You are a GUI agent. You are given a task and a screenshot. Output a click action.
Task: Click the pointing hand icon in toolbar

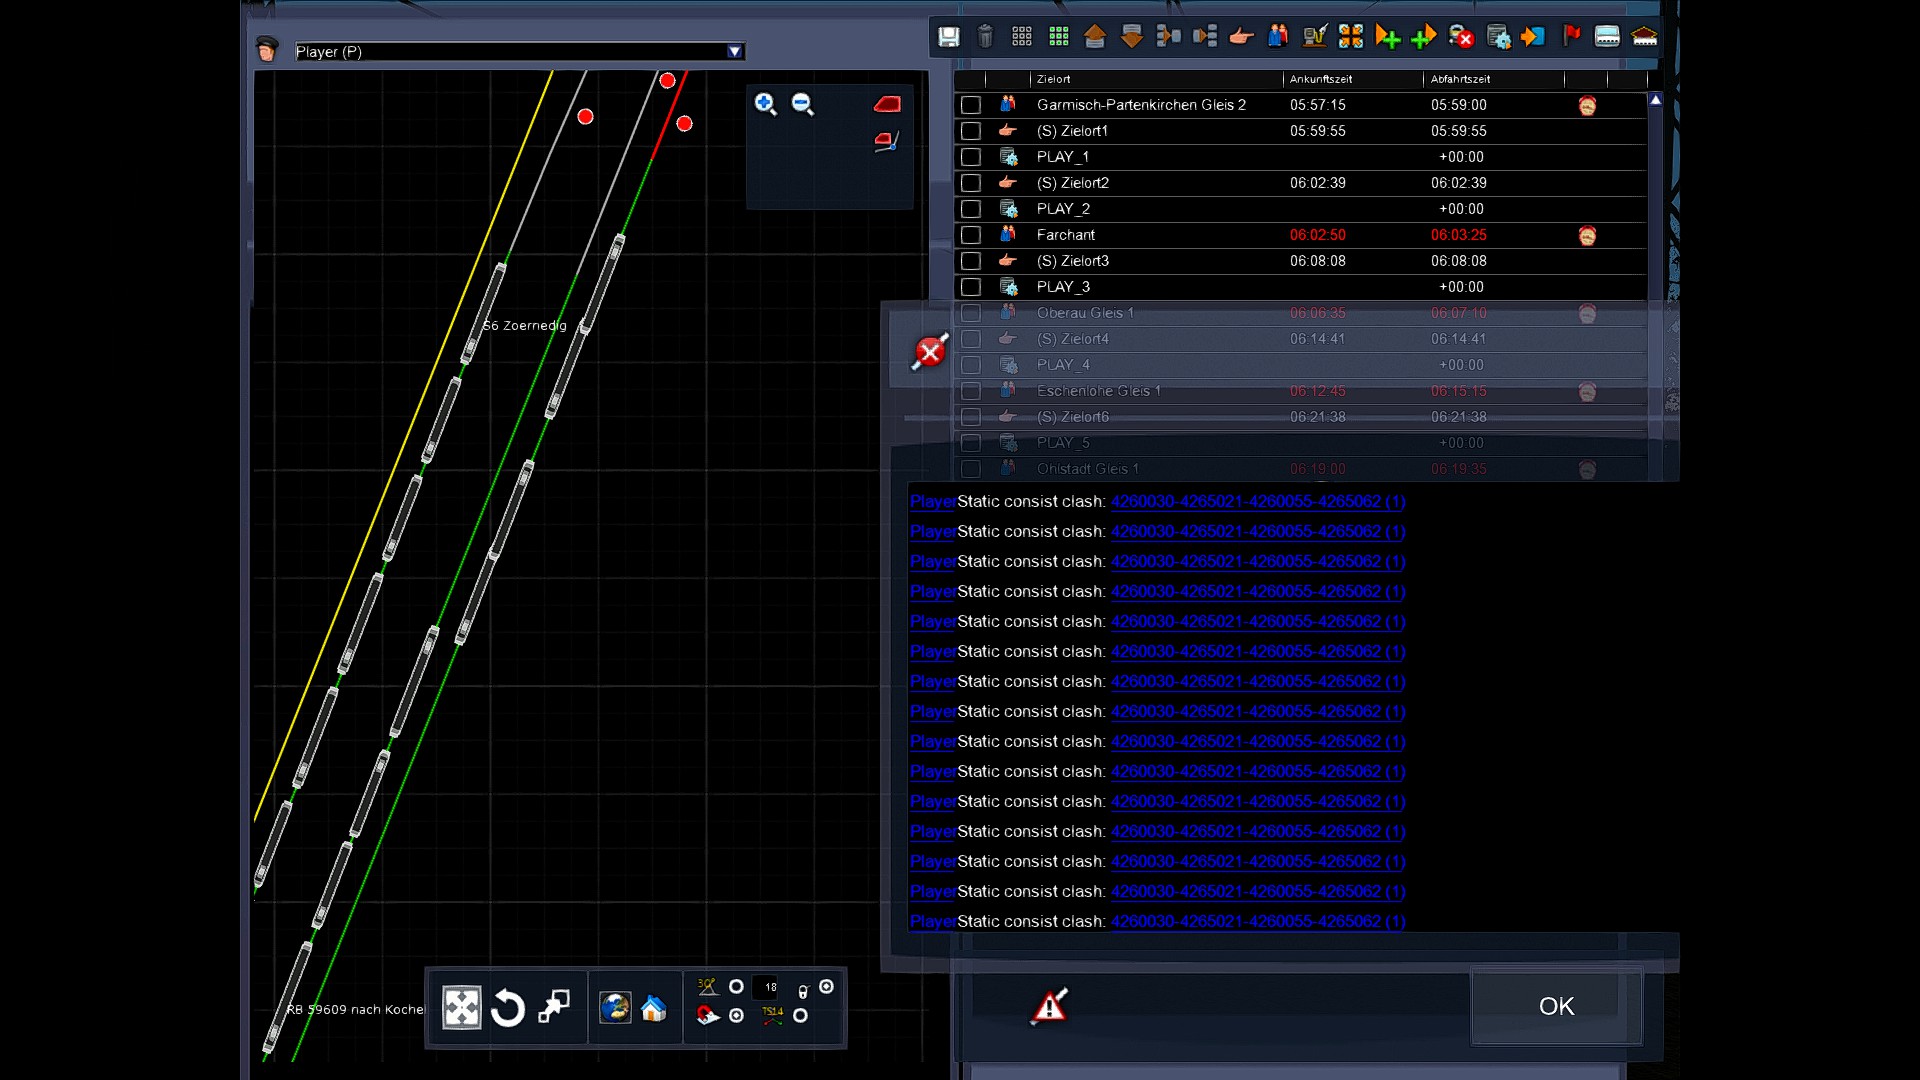pos(1241,37)
